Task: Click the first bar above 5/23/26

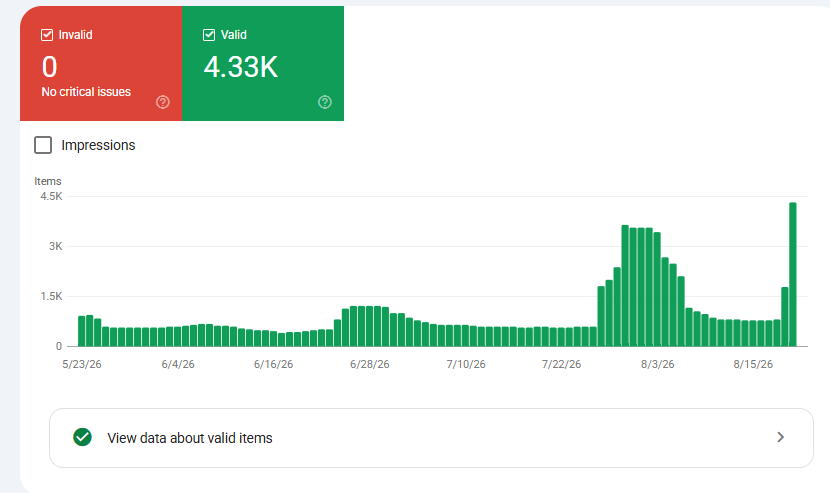Action: click(x=82, y=331)
